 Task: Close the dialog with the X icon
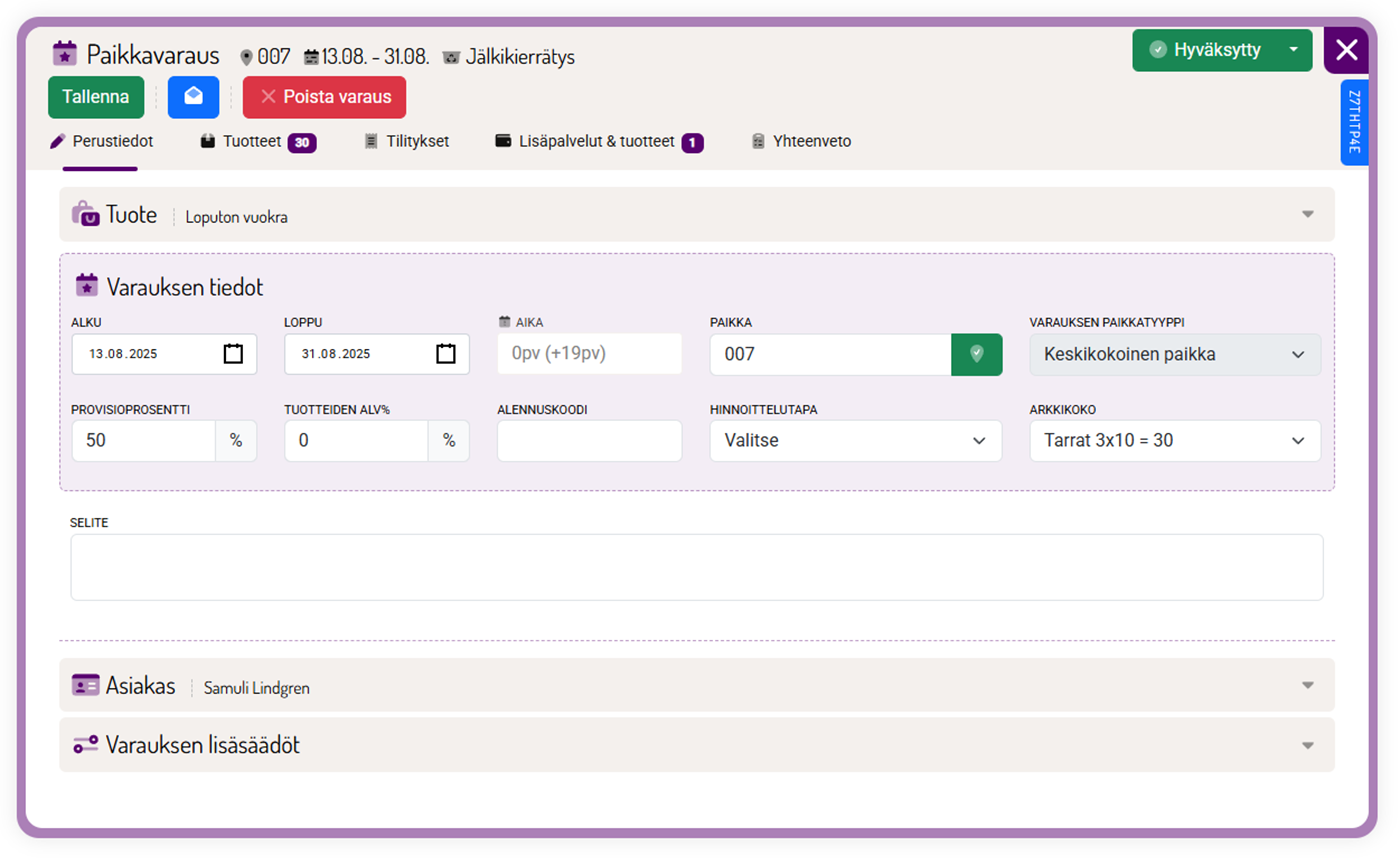coord(1346,50)
